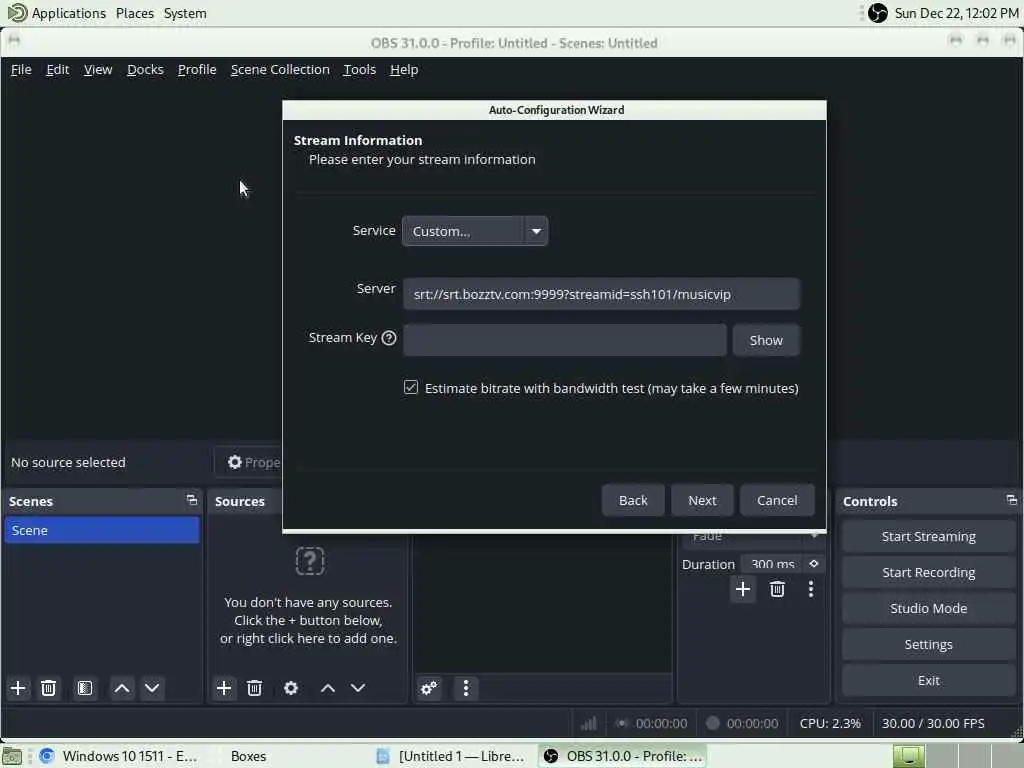Remove scene transition with trash icon
1024x768 pixels.
777,589
